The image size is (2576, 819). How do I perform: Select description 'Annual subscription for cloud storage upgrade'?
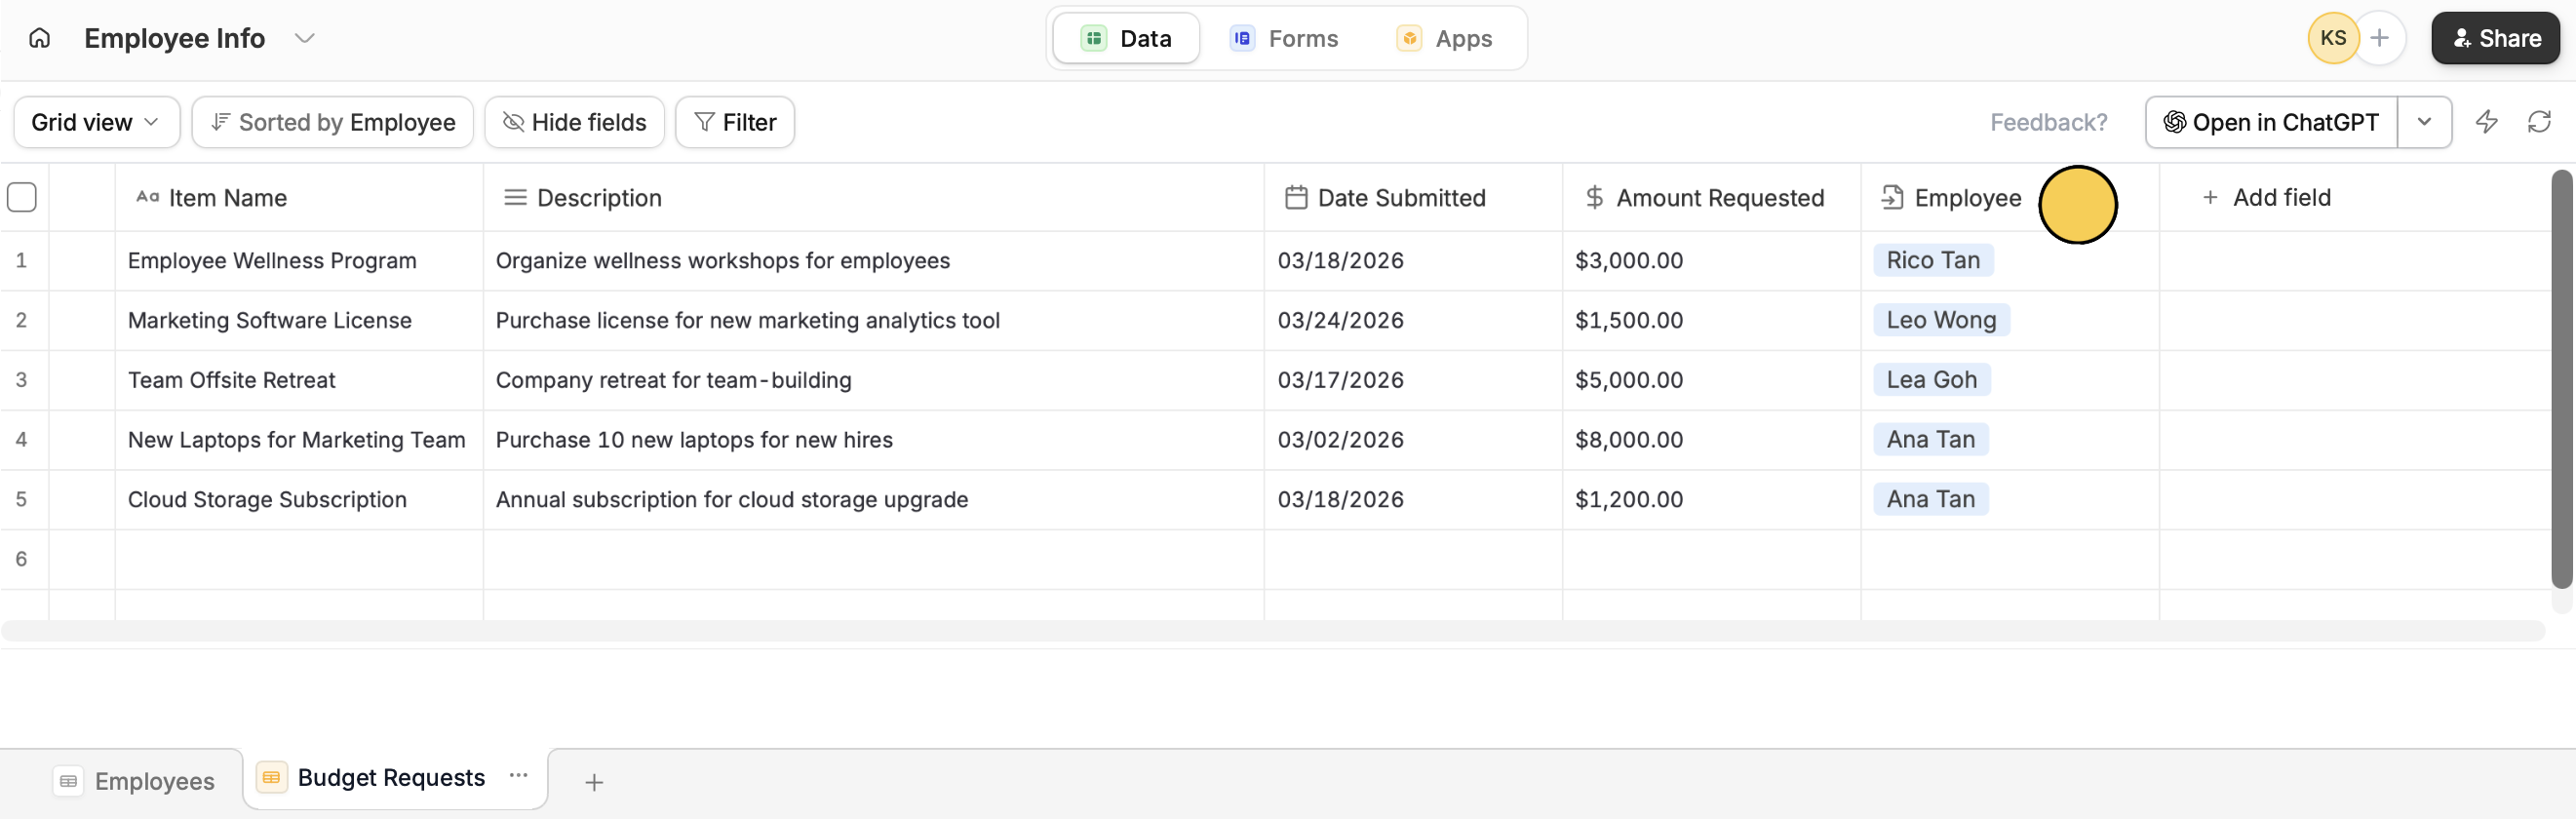(873, 500)
